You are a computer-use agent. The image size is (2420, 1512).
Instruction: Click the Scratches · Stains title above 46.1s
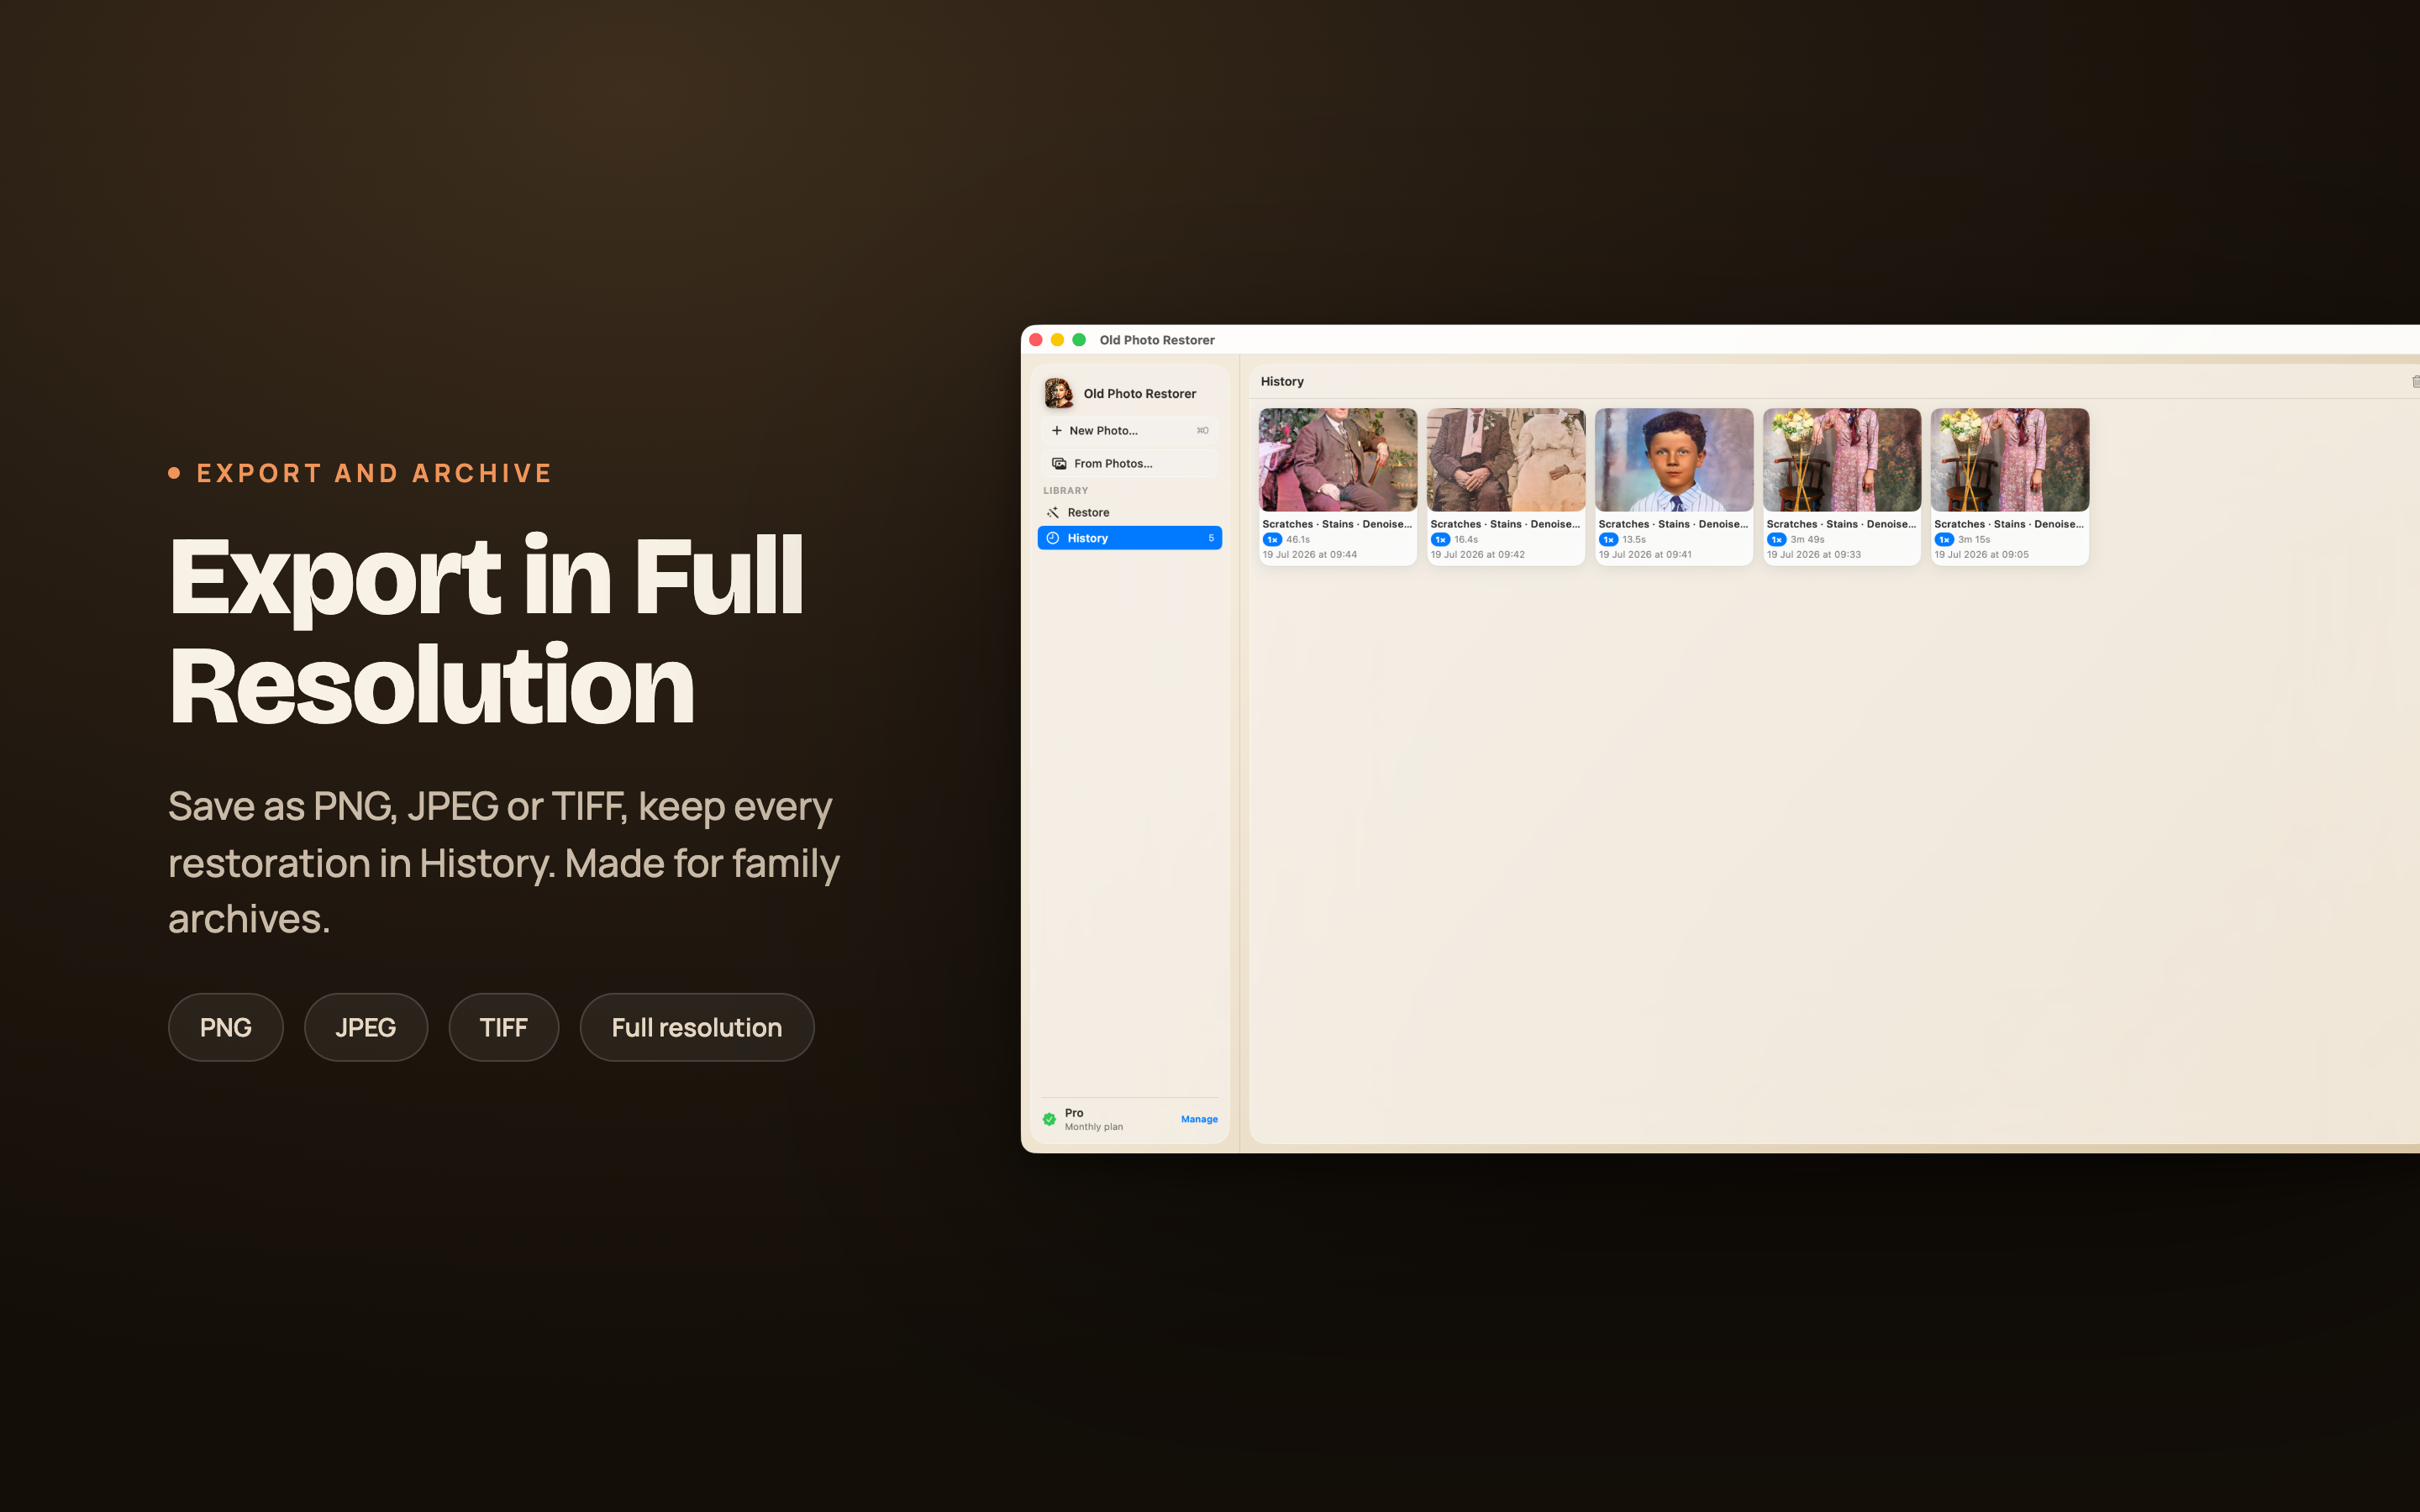point(1337,524)
